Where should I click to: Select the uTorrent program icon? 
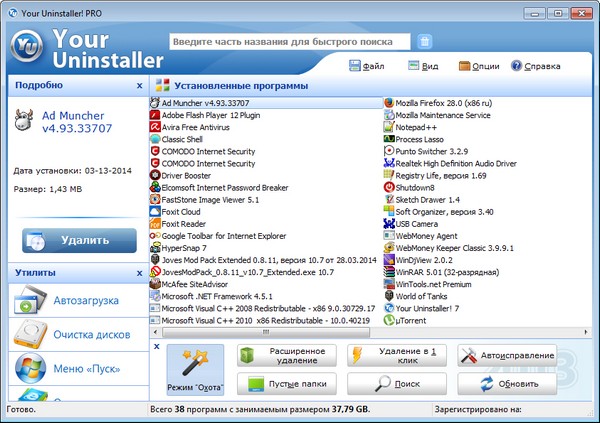click(388, 322)
